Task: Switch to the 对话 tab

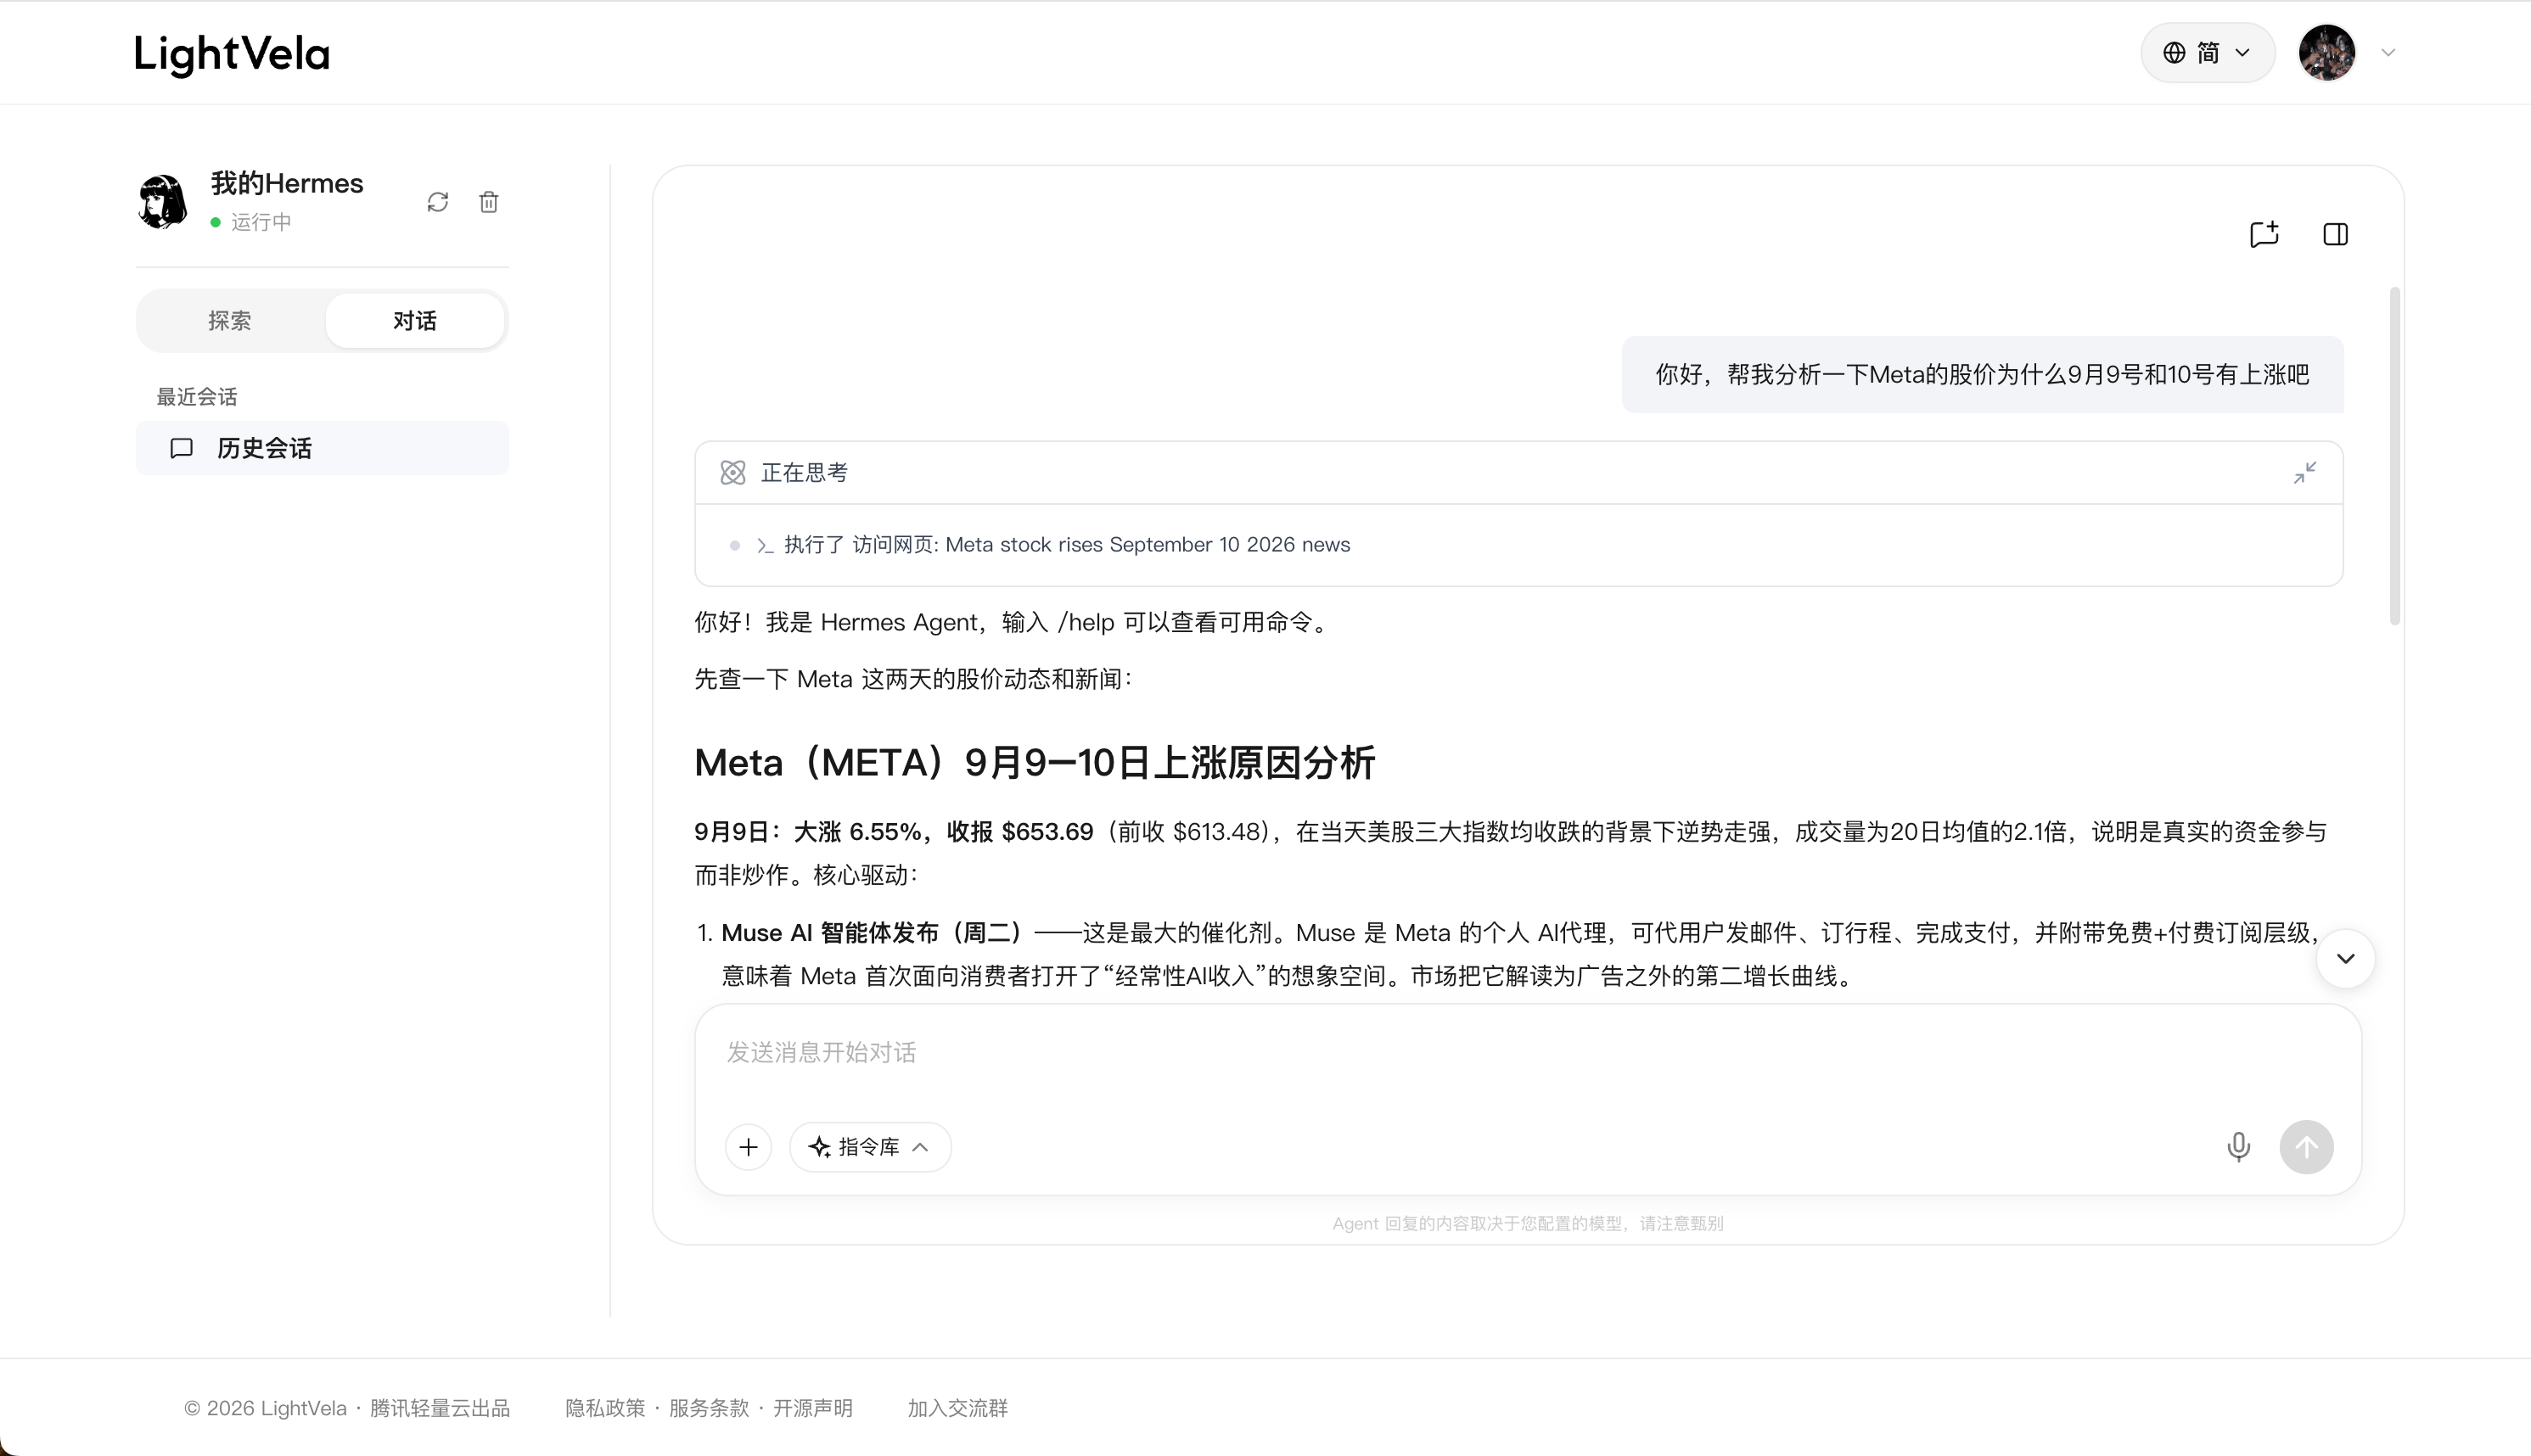Action: 414,321
